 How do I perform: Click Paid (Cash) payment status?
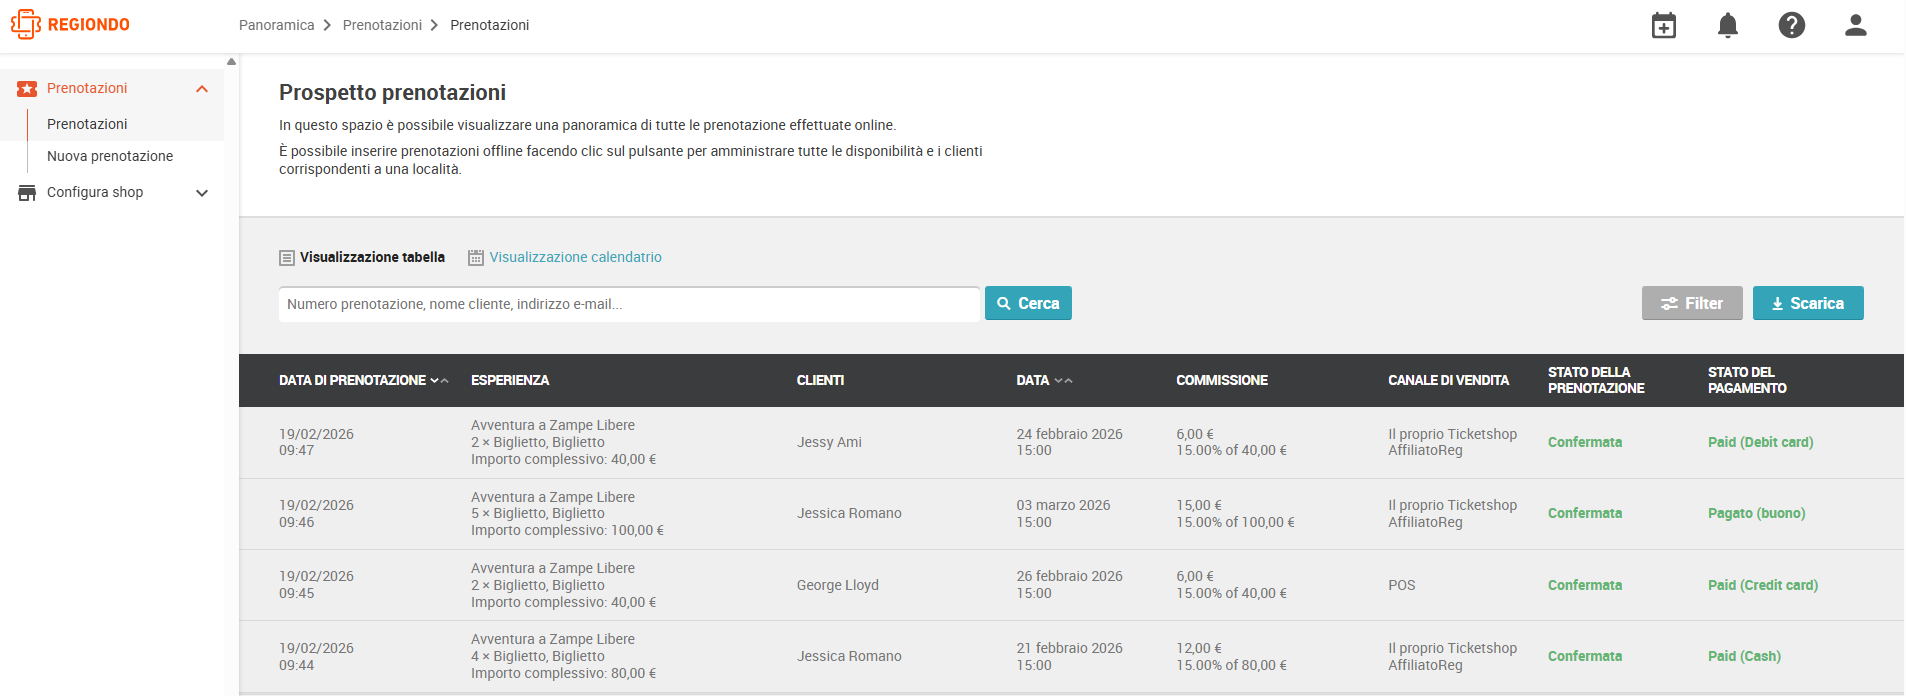[1744, 656]
